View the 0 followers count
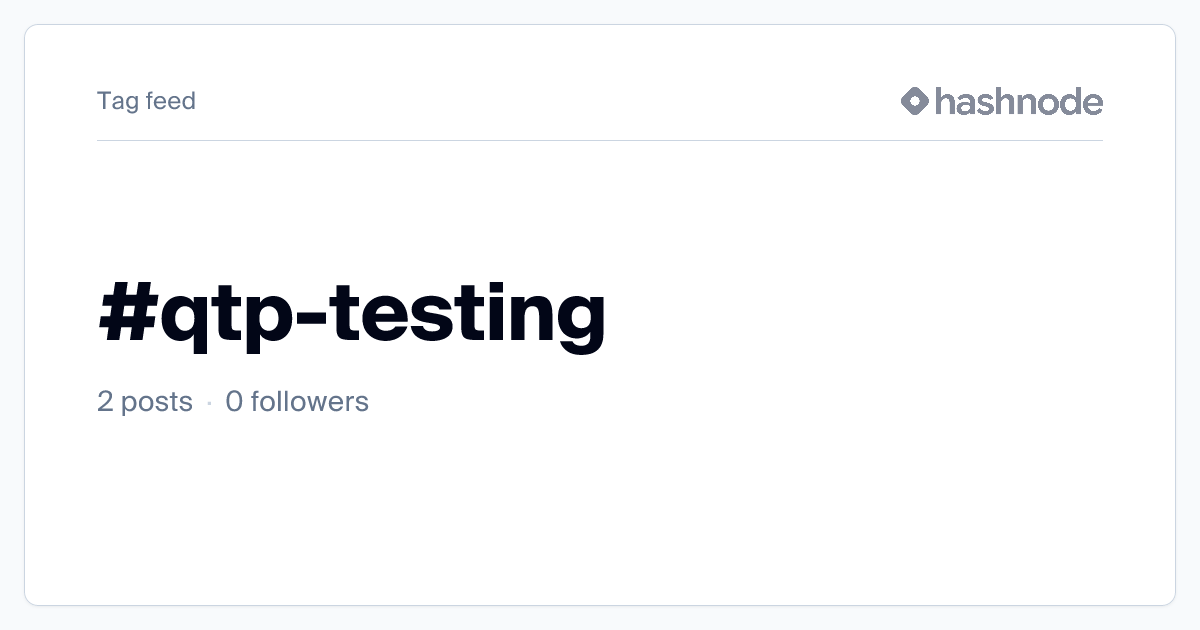 pos(297,402)
